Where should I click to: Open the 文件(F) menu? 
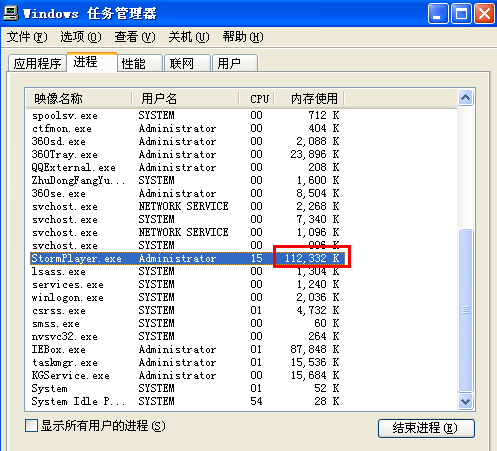click(27, 37)
